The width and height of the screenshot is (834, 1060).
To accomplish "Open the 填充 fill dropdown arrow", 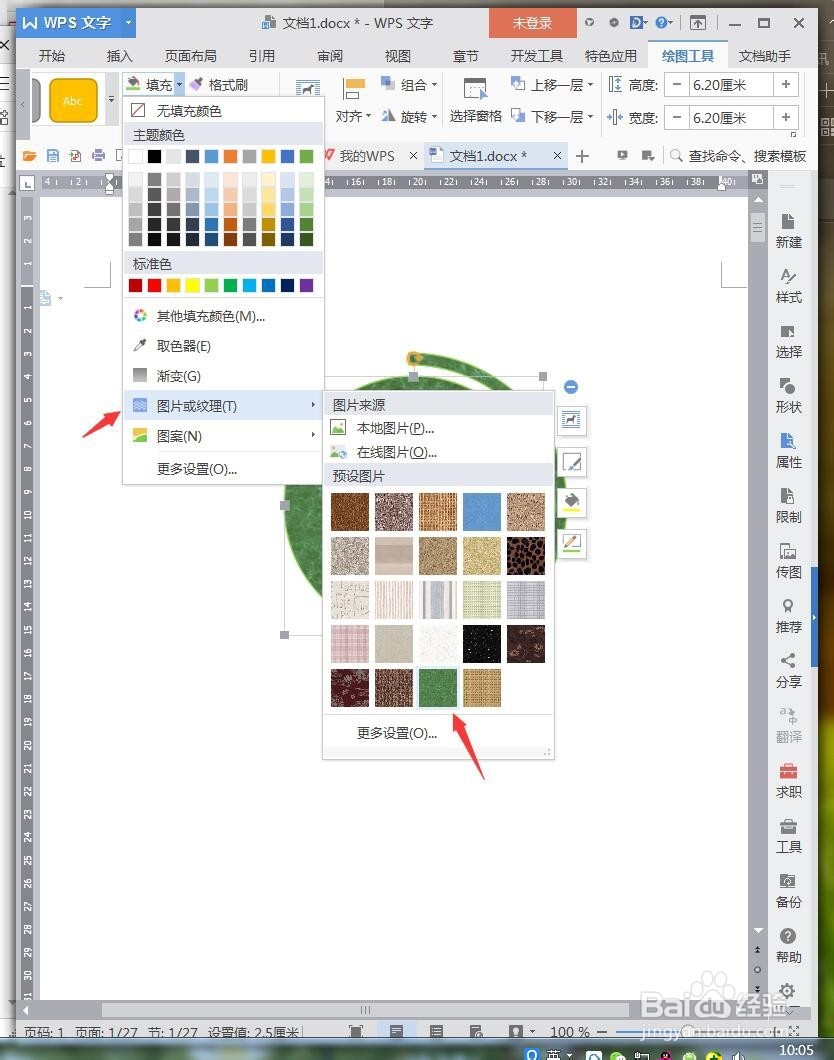I will 180,85.
